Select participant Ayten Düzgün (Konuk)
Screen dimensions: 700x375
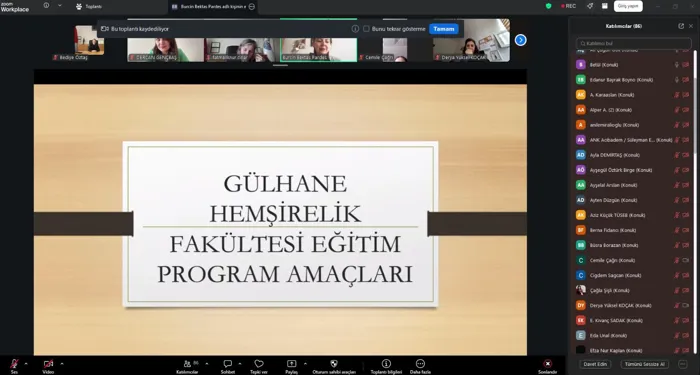(x=633, y=200)
